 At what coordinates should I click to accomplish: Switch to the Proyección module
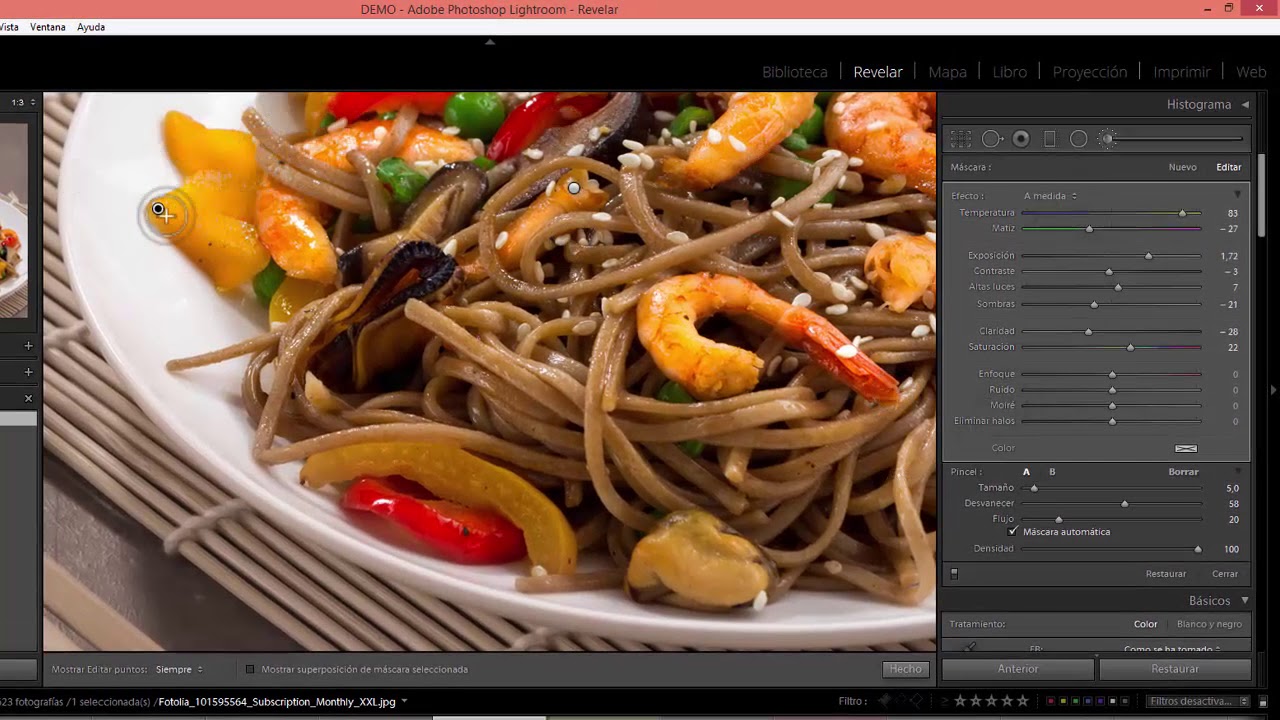[x=1090, y=72]
